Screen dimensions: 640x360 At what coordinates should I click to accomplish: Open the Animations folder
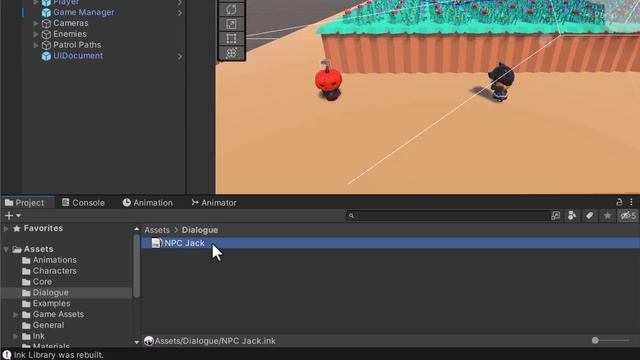point(55,260)
